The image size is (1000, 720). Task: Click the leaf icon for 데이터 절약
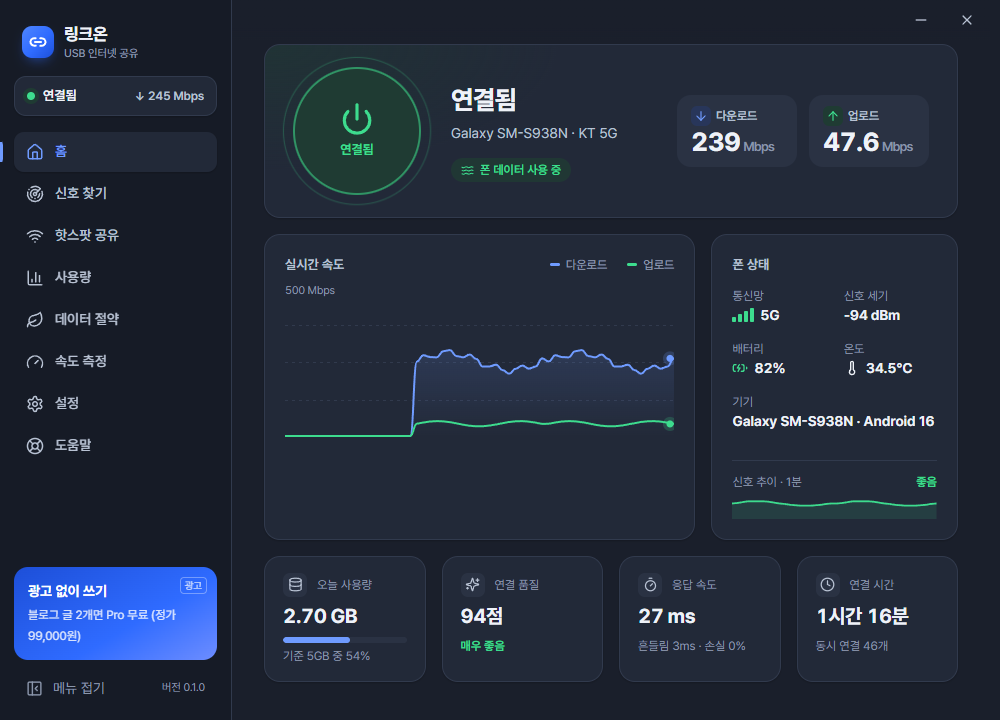click(x=35, y=320)
